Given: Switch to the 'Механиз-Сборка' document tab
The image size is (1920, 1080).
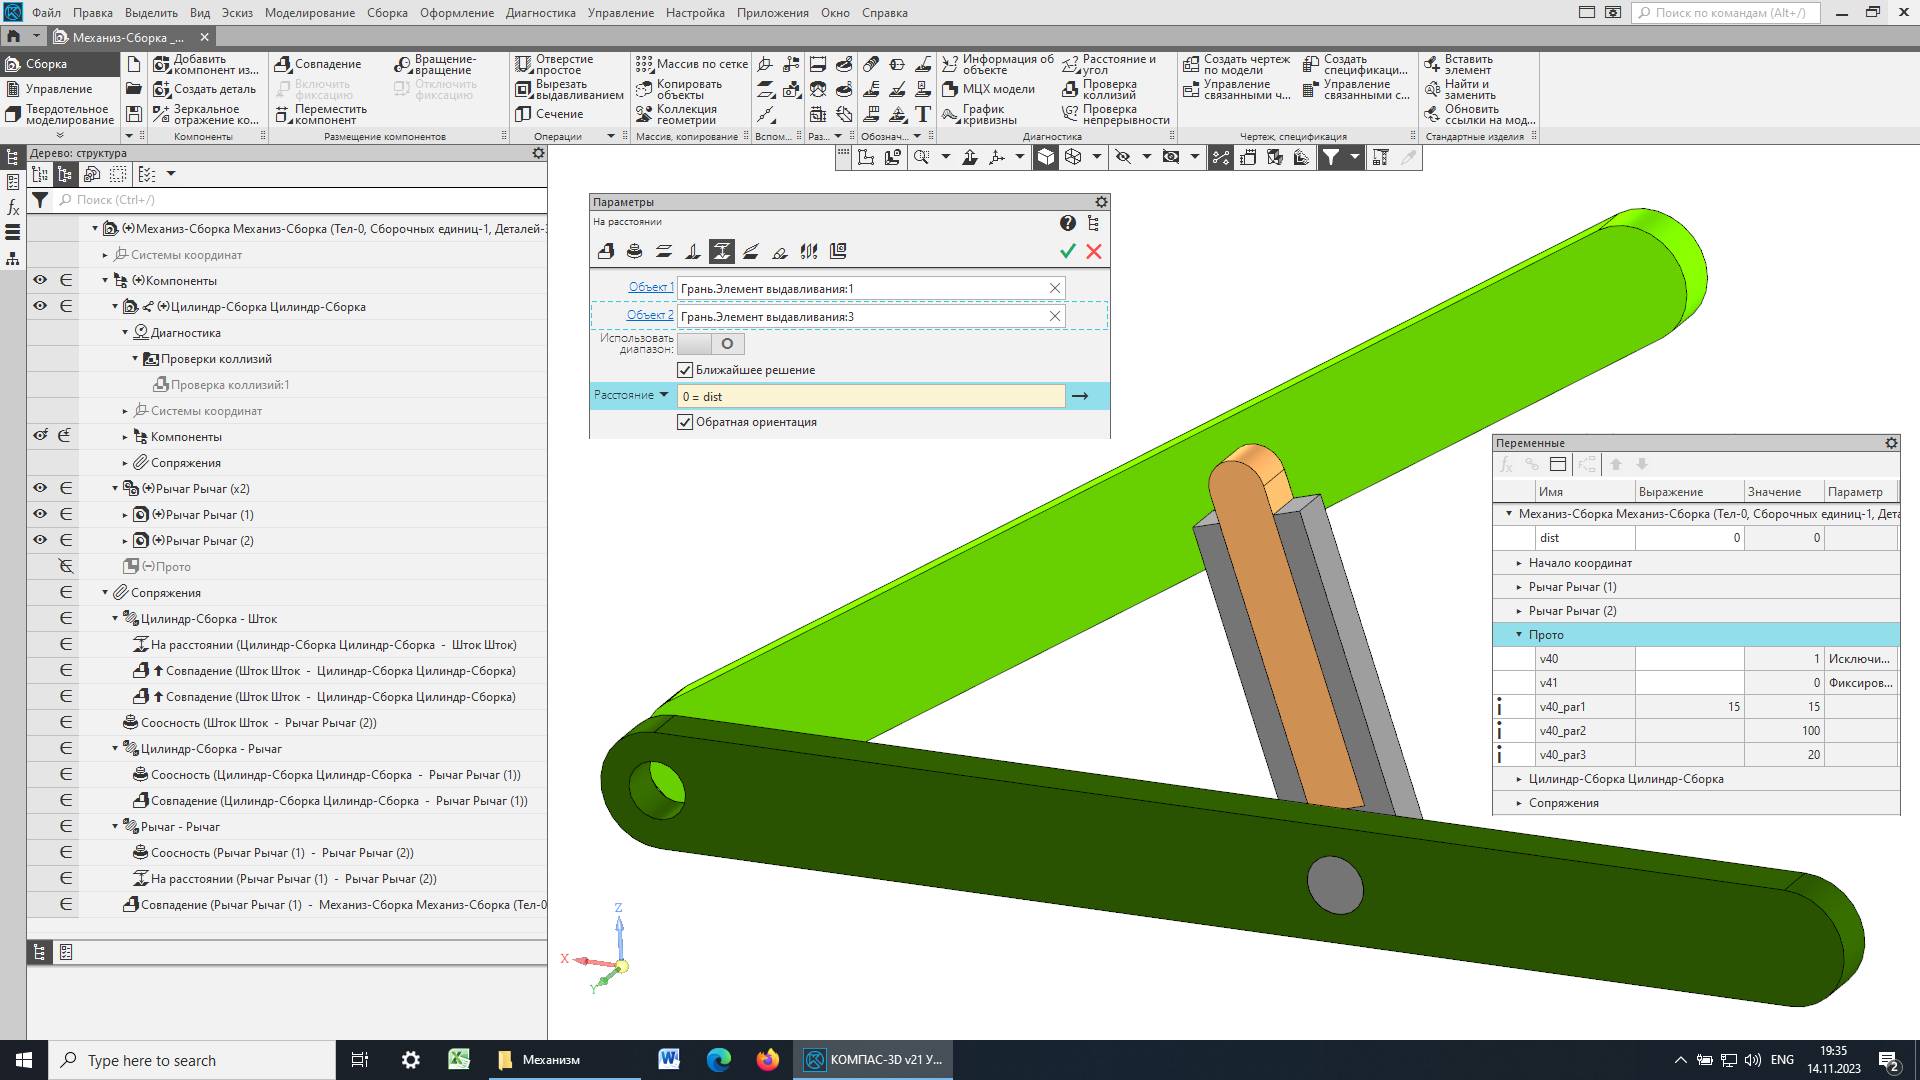Looking at the screenshot, I should point(128,37).
